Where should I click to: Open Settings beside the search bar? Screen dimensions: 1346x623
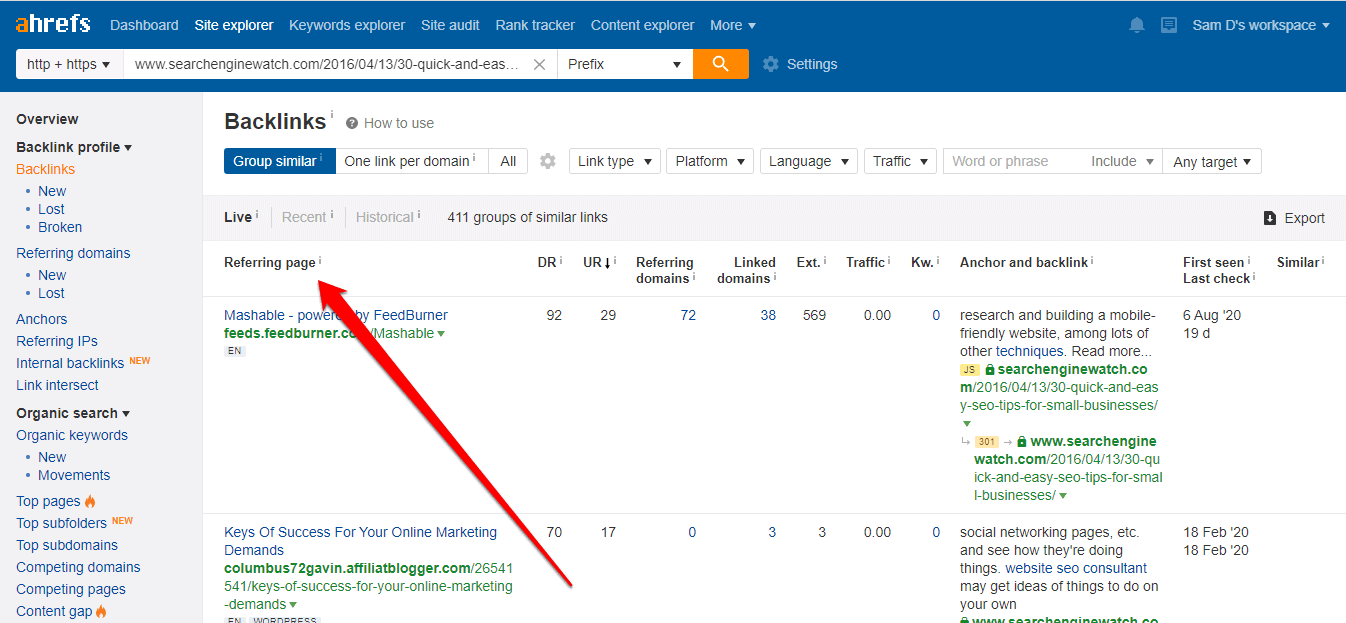coord(800,64)
